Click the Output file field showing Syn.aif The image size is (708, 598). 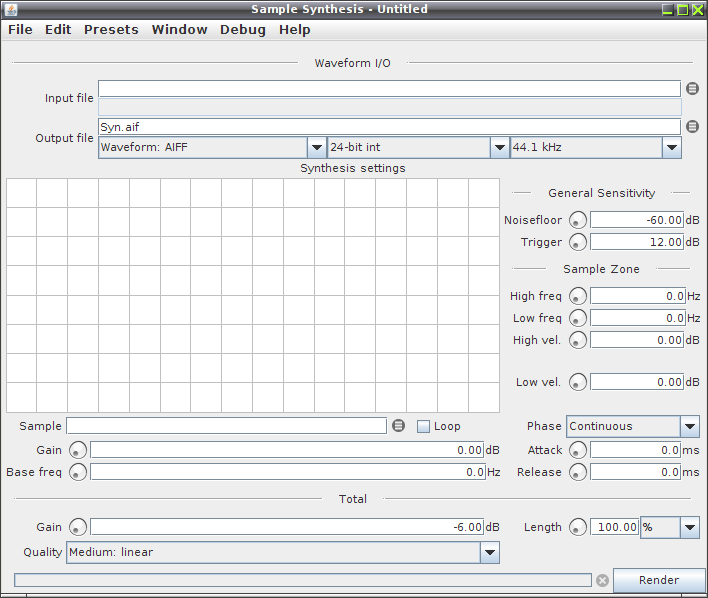click(389, 126)
